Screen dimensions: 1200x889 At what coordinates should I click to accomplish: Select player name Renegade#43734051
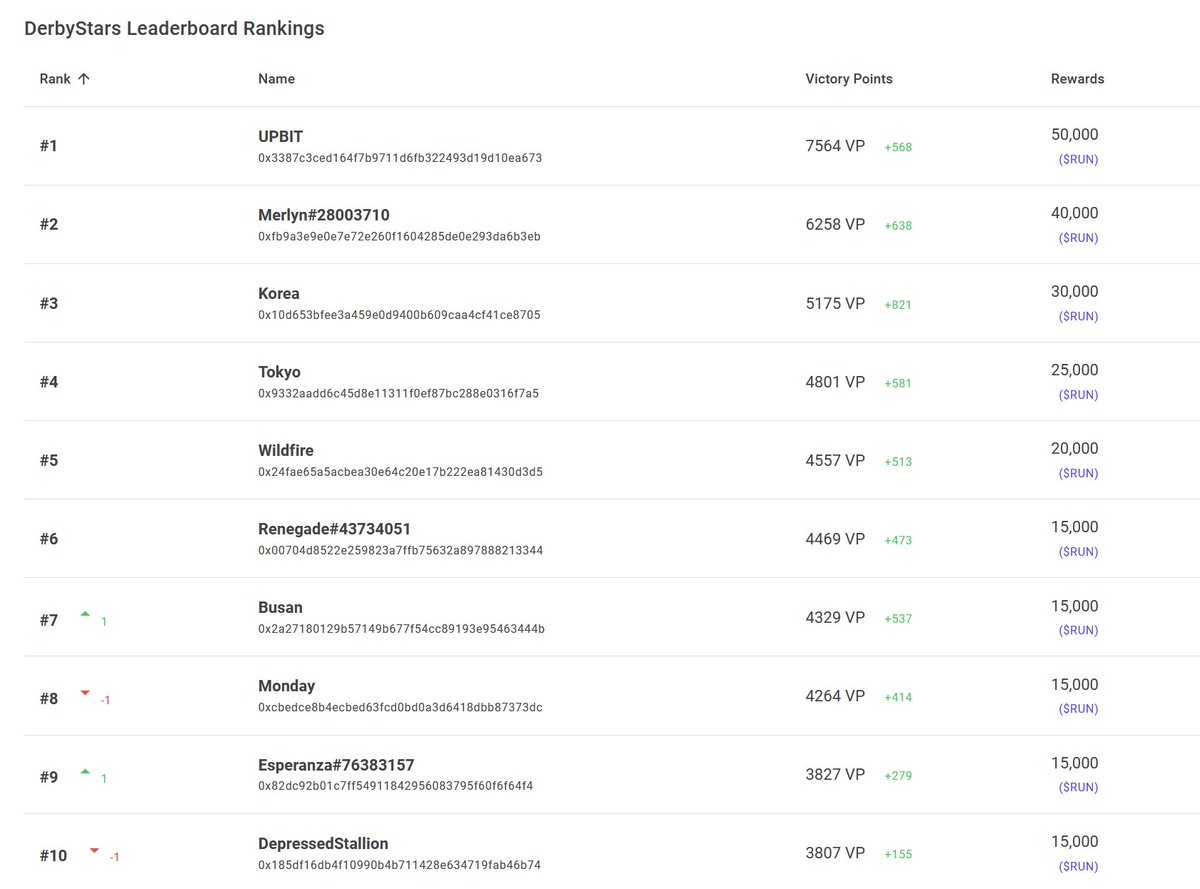[x=334, y=529]
